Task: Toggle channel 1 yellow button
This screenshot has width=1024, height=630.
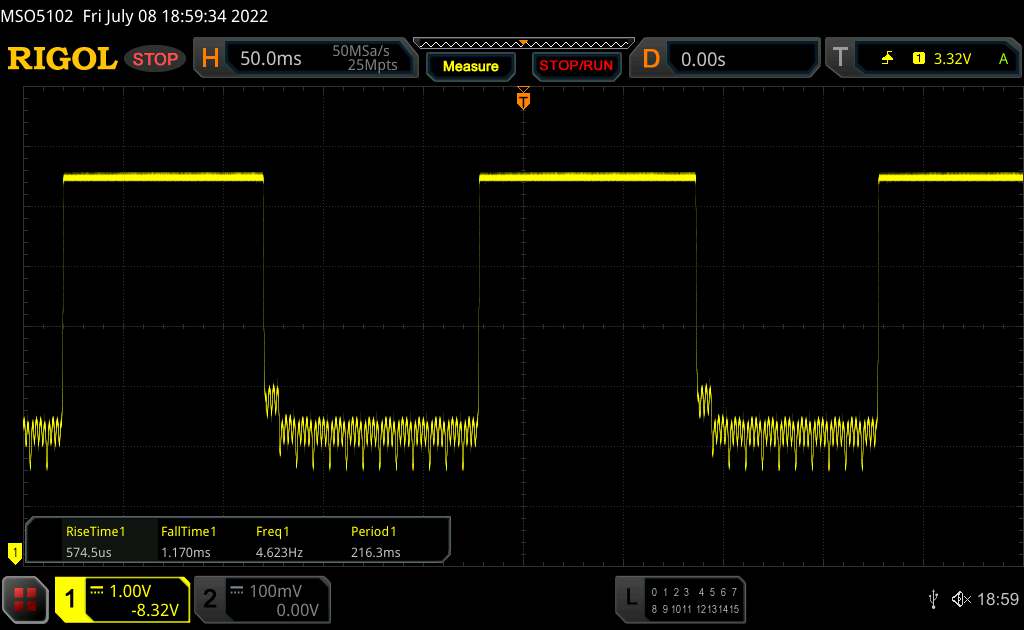Action: tap(70, 599)
